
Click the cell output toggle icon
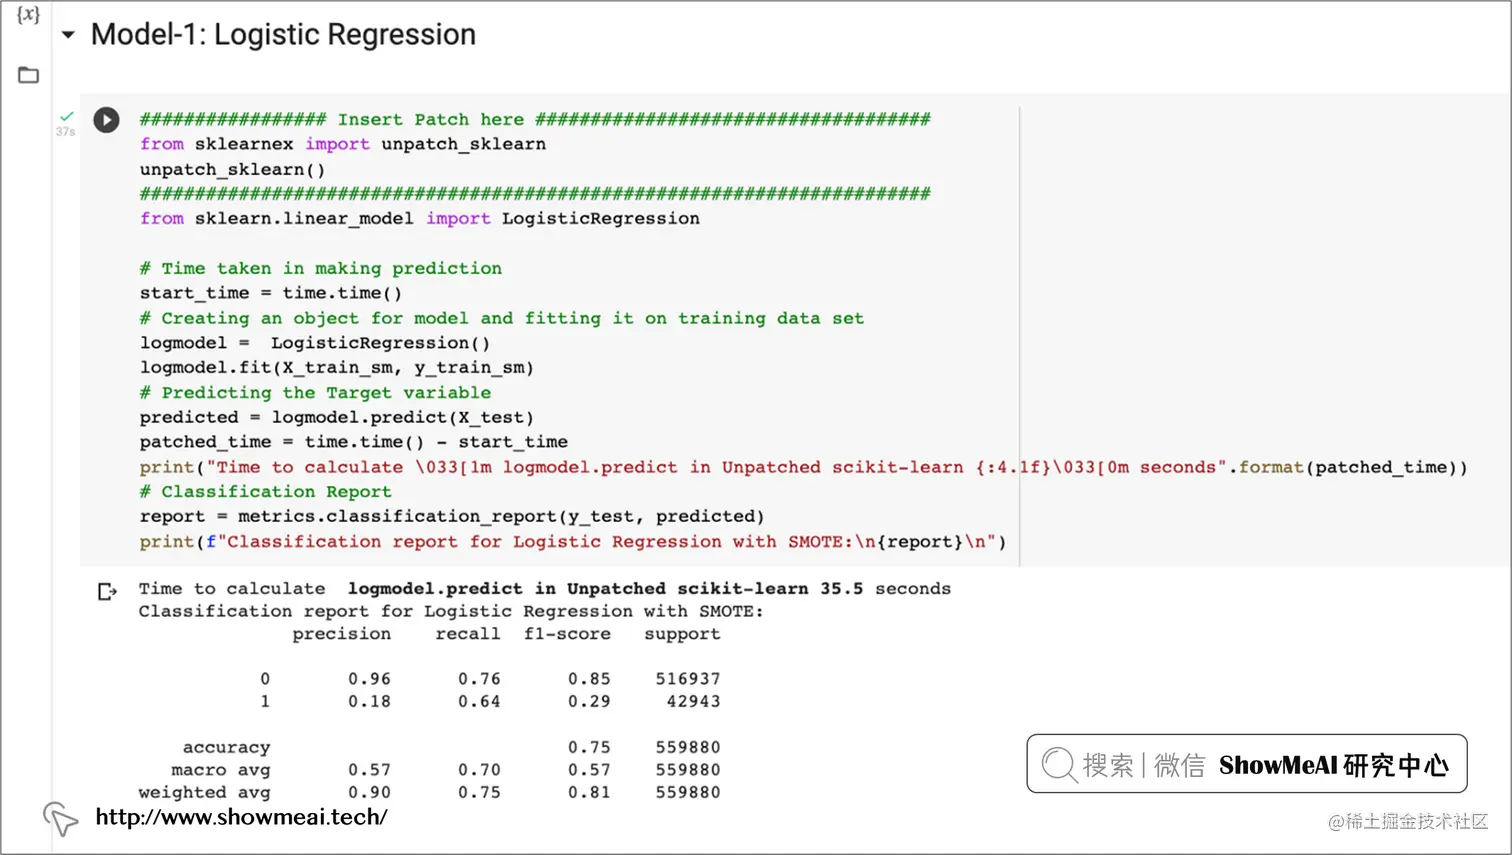pyautogui.click(x=107, y=591)
